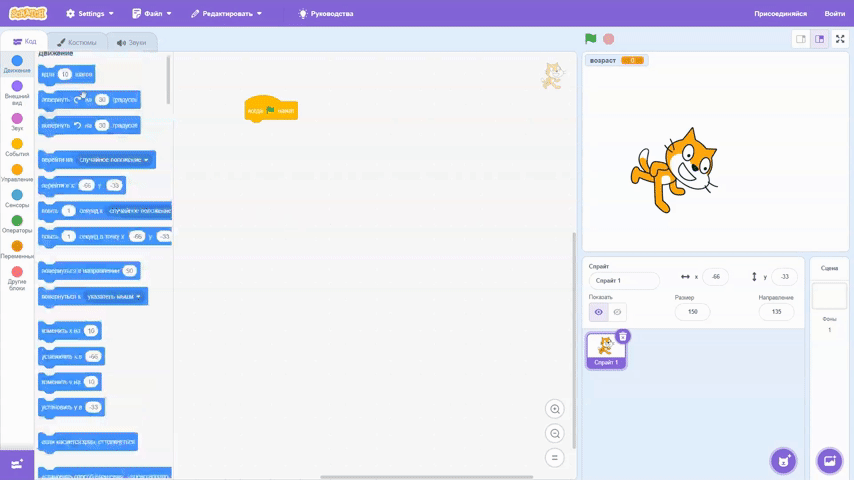Click counterclockwise rotate block arrow icon
Image resolution: width=854 pixels, height=480 pixels.
pos(78,125)
